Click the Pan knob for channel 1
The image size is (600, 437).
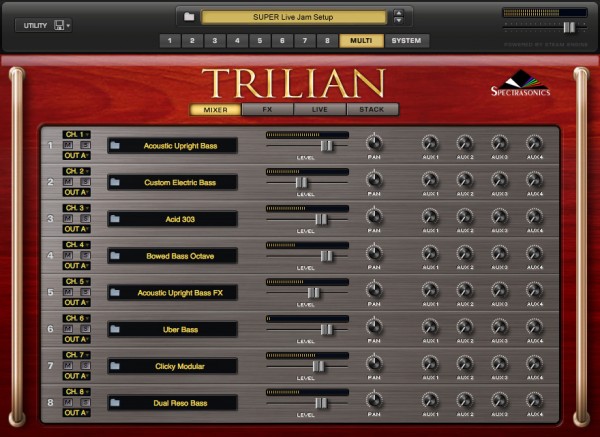point(374,143)
